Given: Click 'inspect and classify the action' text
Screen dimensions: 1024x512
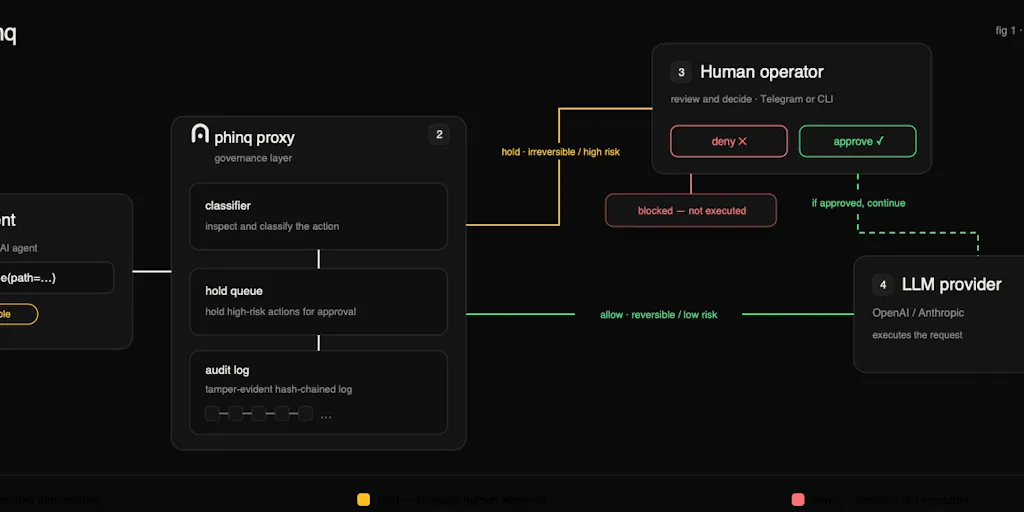Looking at the screenshot, I should 272,227.
